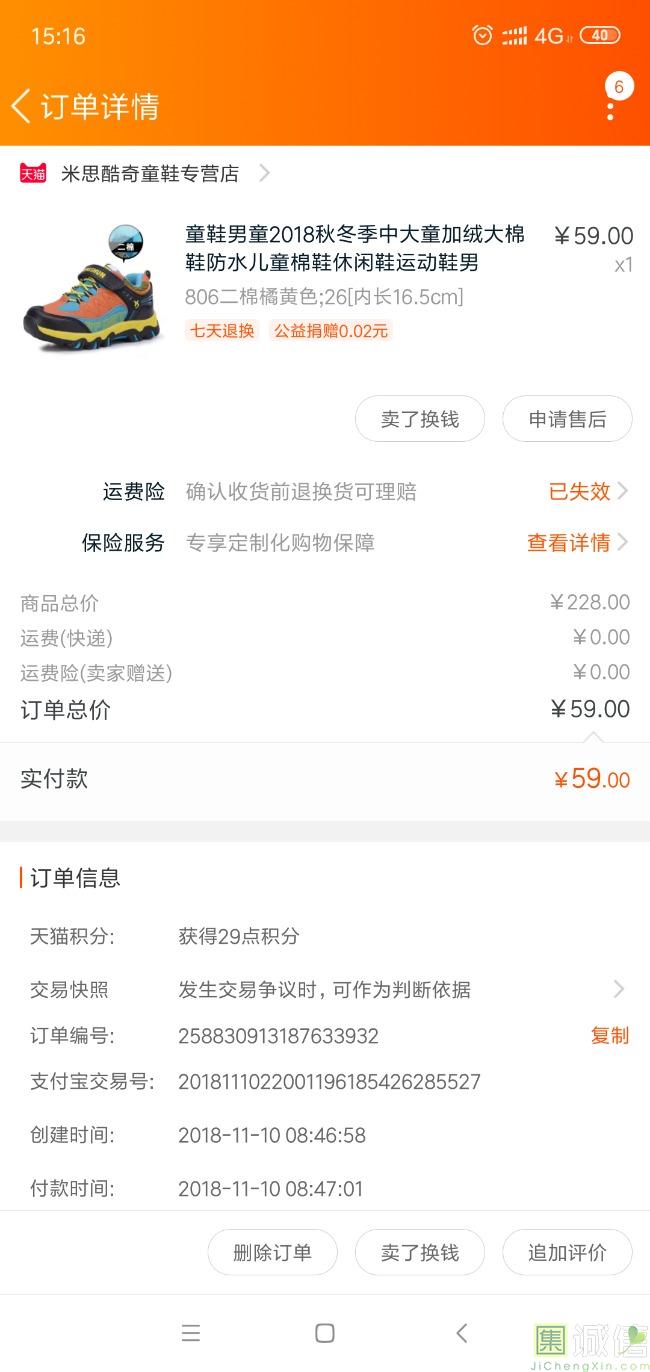The height and width of the screenshot is (1372, 650).
Task: Open the product title 童鞋男童2018秋冬季
Action: pos(355,248)
